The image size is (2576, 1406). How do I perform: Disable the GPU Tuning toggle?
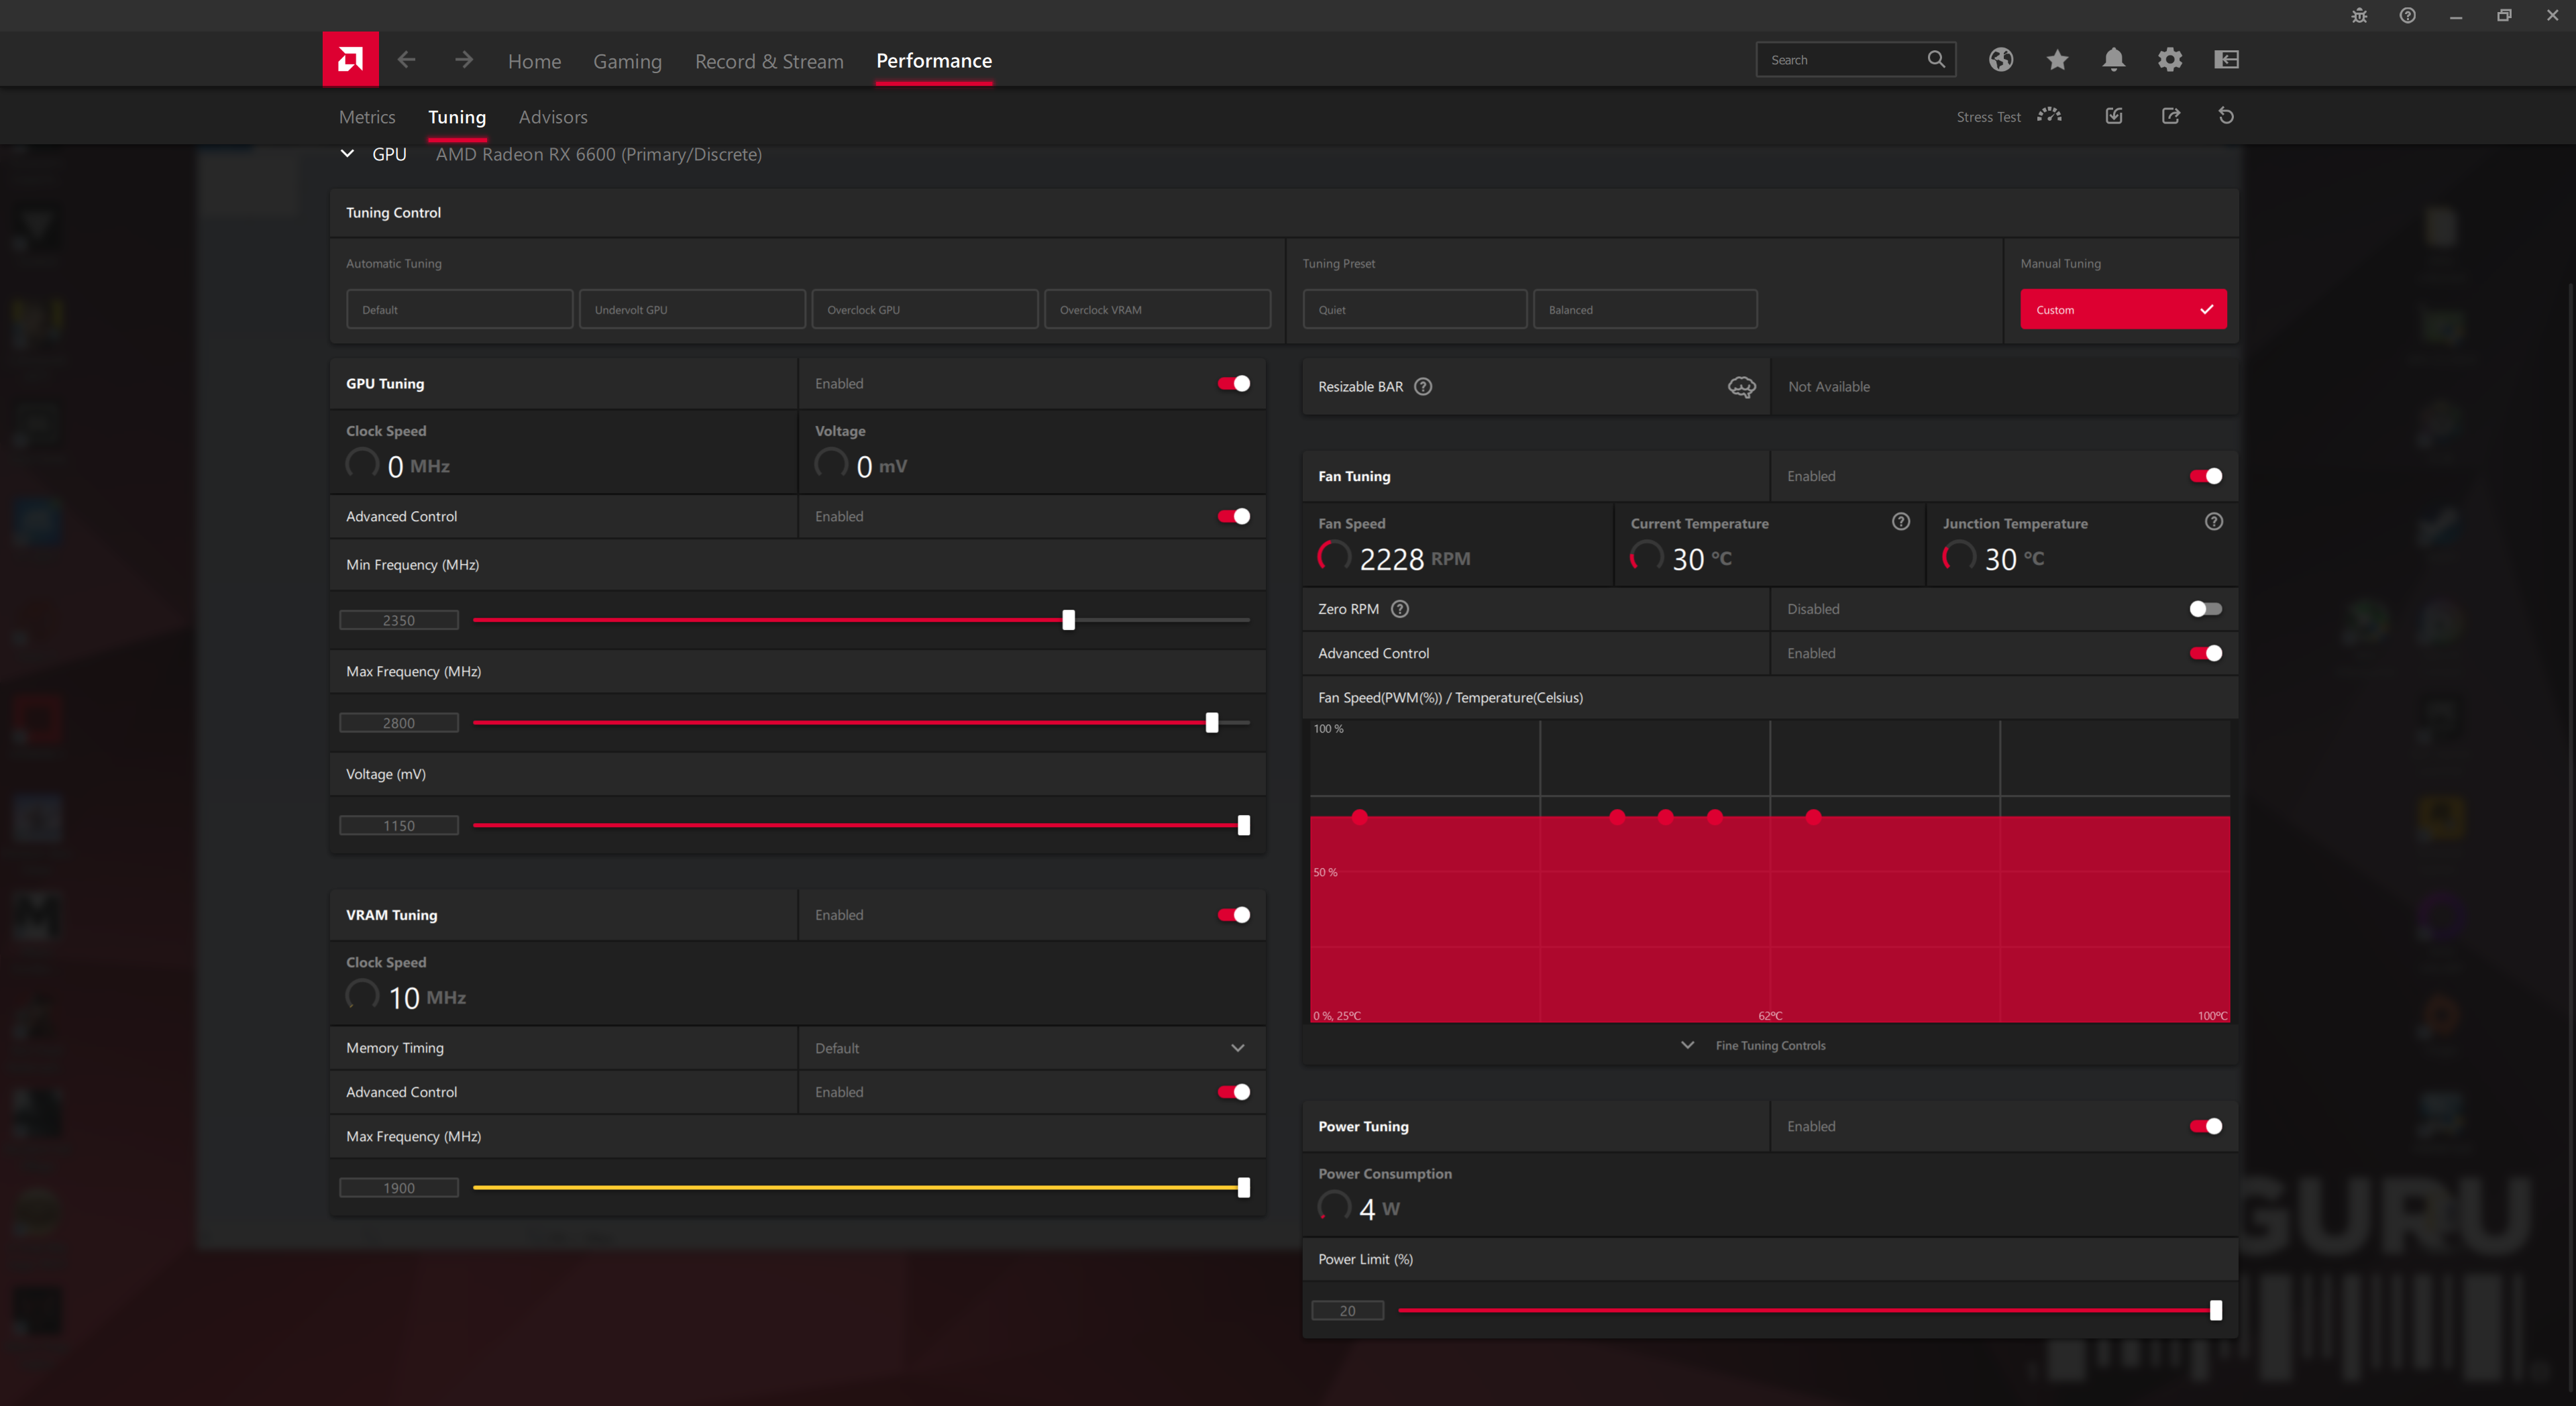[x=1233, y=384]
